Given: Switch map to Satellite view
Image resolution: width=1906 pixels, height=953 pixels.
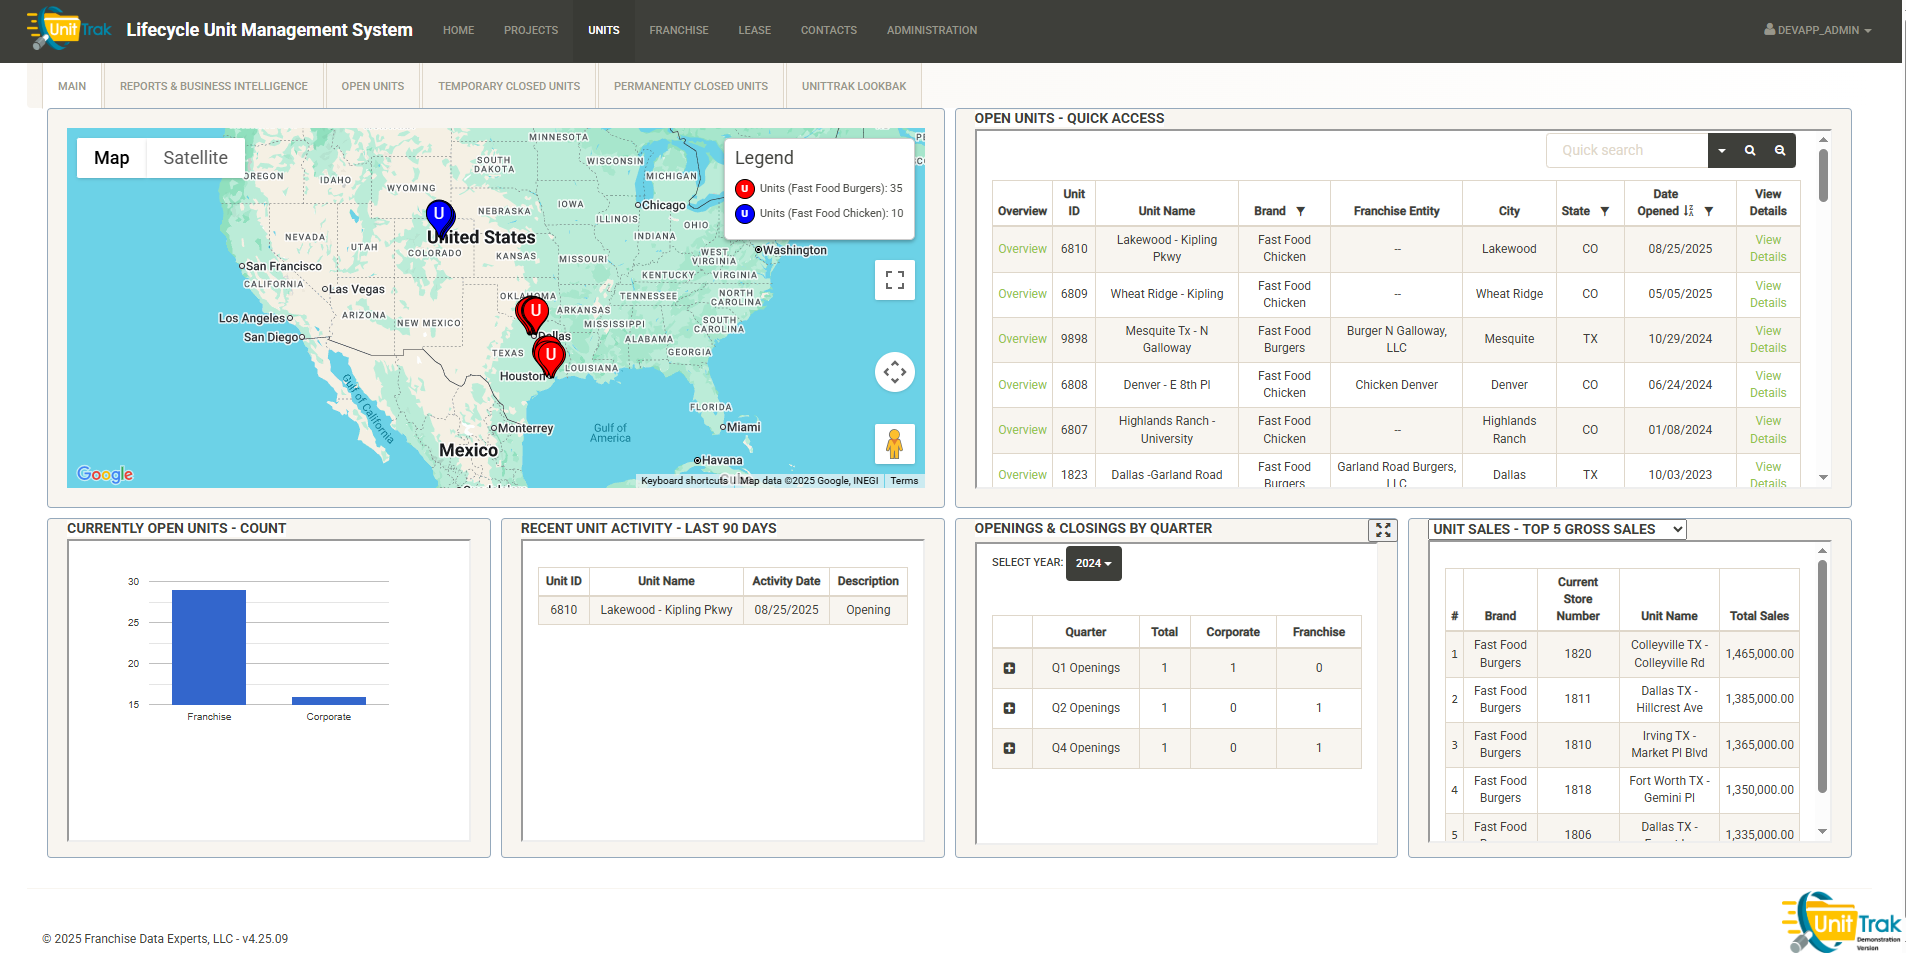Looking at the screenshot, I should coord(195,158).
